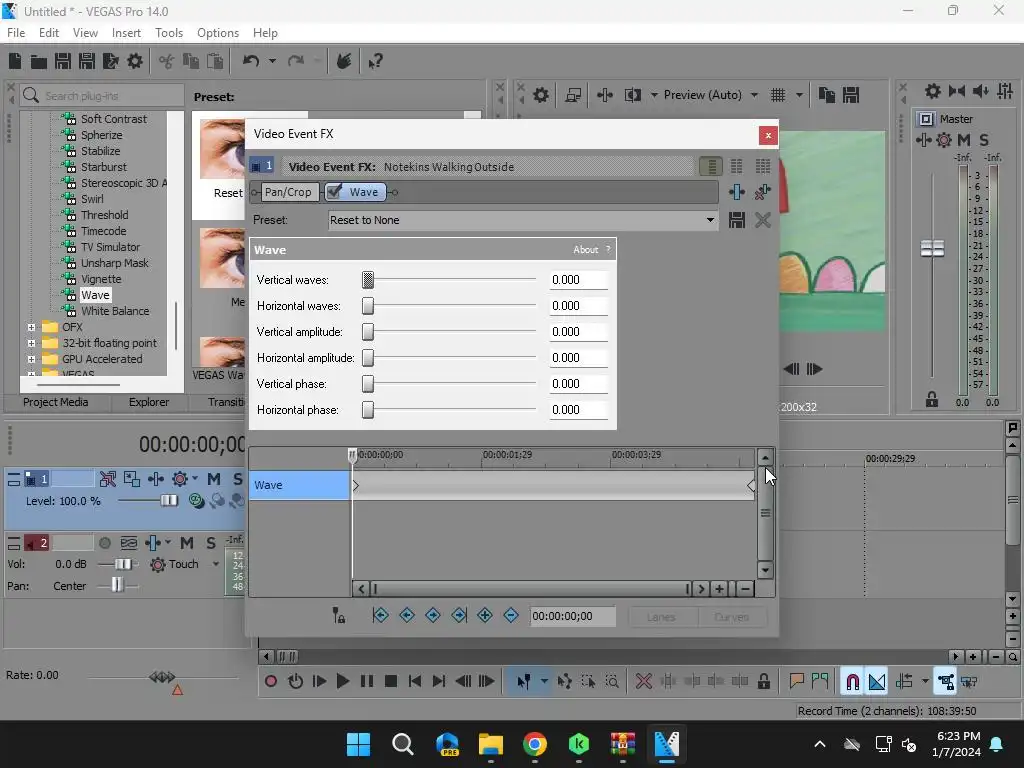Click the Save Preset disk icon
The image size is (1024, 768).
click(x=737, y=220)
